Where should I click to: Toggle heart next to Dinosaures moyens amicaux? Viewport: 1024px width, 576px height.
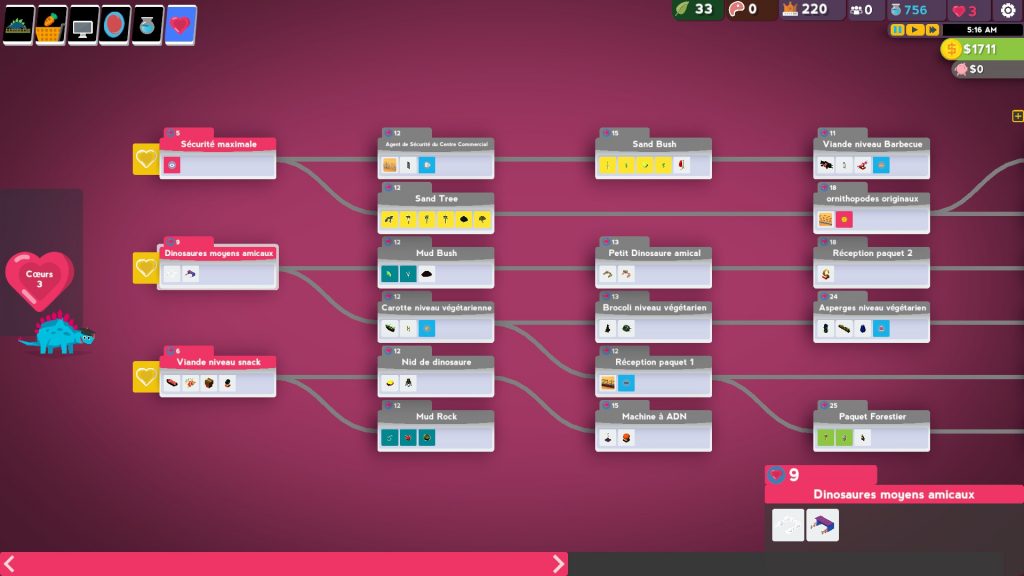147,268
